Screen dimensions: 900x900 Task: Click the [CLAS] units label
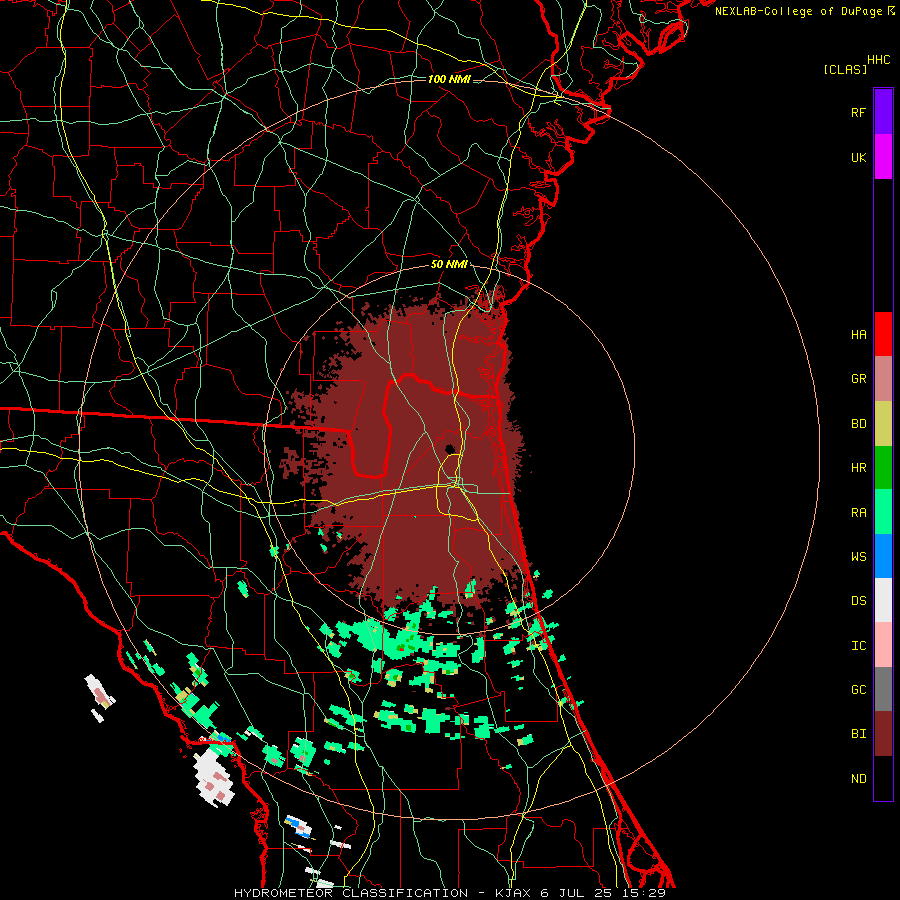[x=845, y=69]
